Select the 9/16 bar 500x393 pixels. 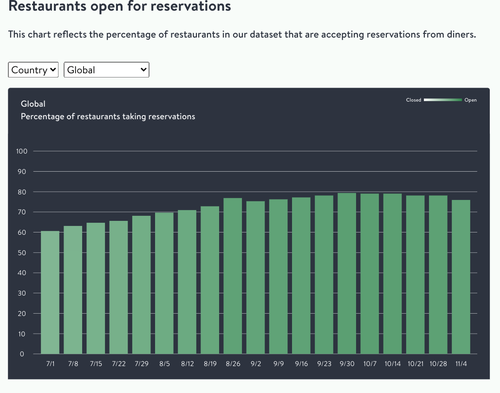[301, 275]
